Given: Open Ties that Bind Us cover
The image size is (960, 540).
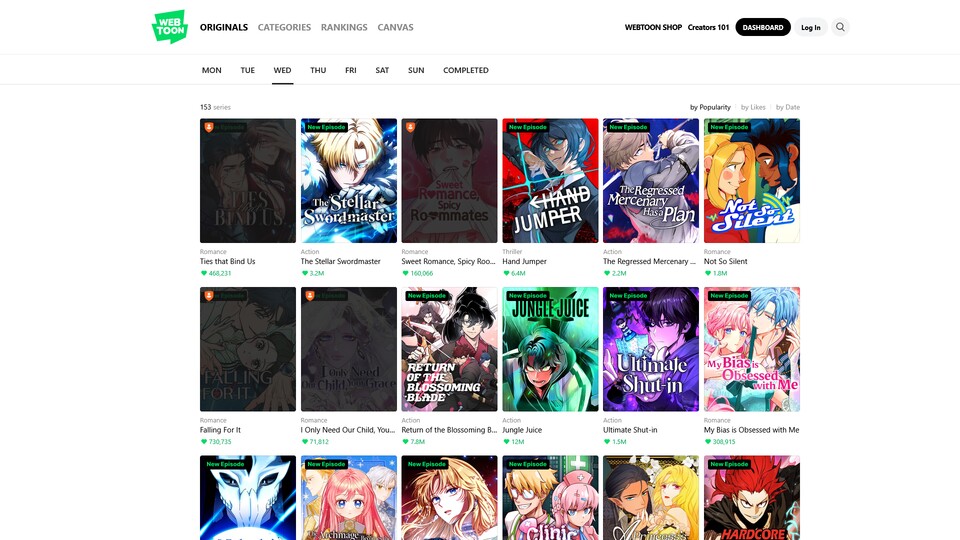Looking at the screenshot, I should 247,181.
